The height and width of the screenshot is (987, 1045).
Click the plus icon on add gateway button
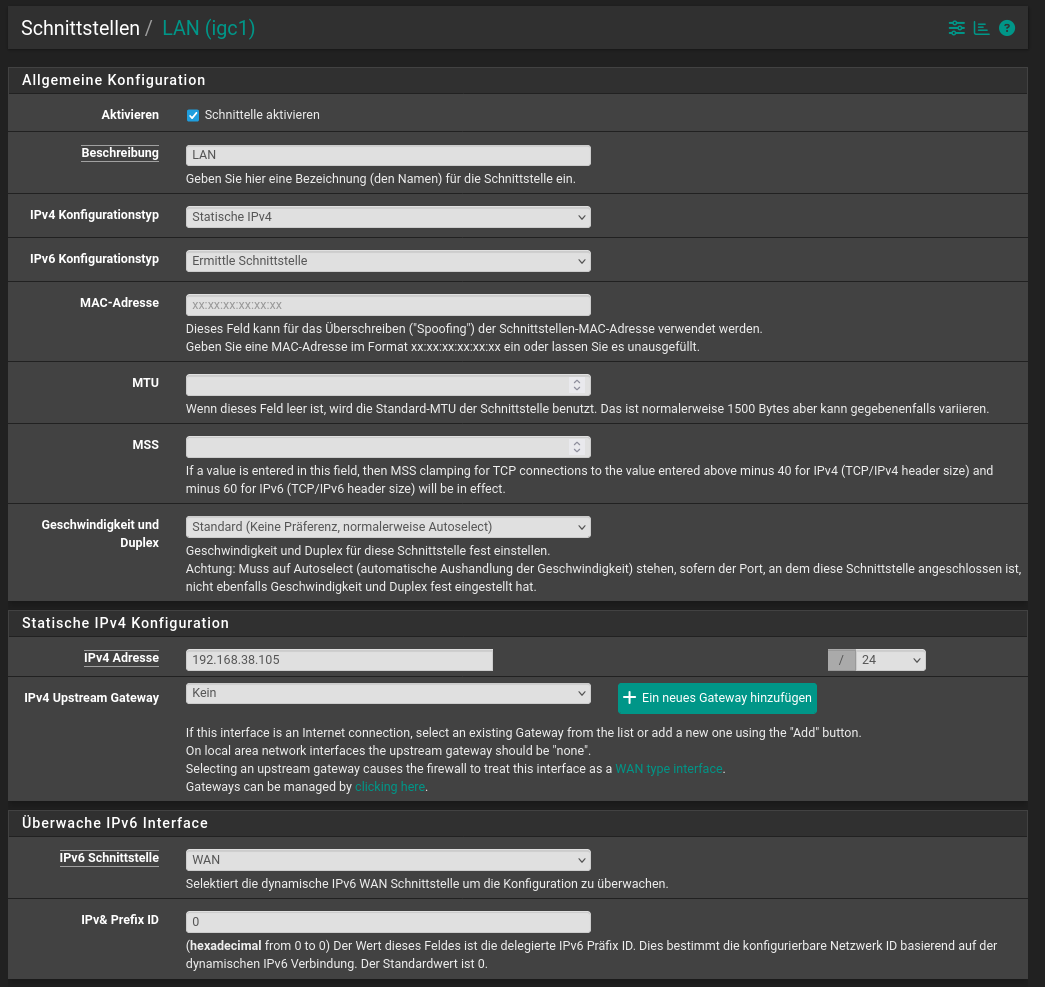click(630, 698)
